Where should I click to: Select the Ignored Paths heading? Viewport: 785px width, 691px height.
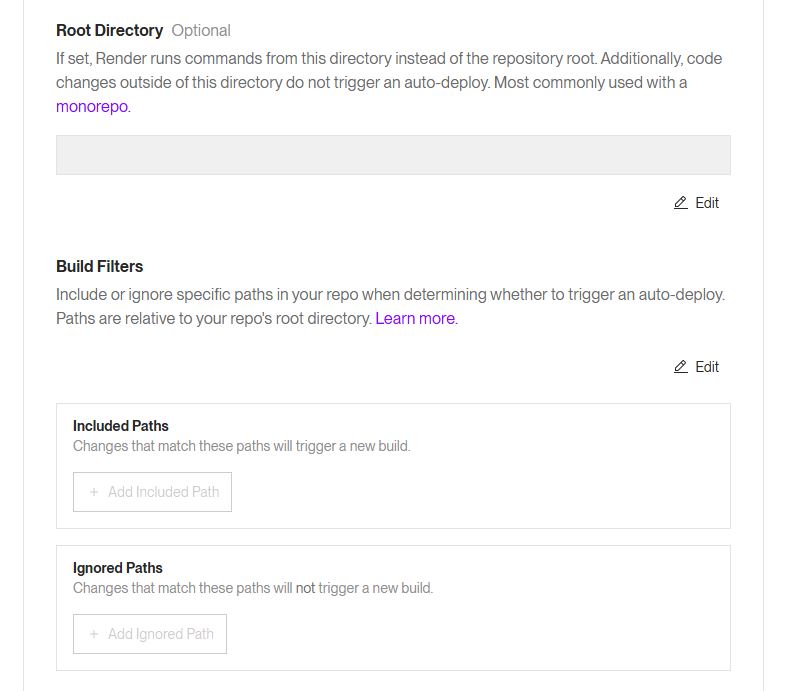[118, 568]
